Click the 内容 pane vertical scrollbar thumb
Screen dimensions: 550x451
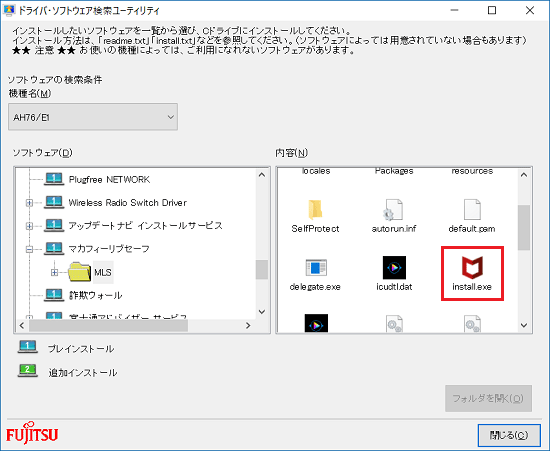coord(524,228)
